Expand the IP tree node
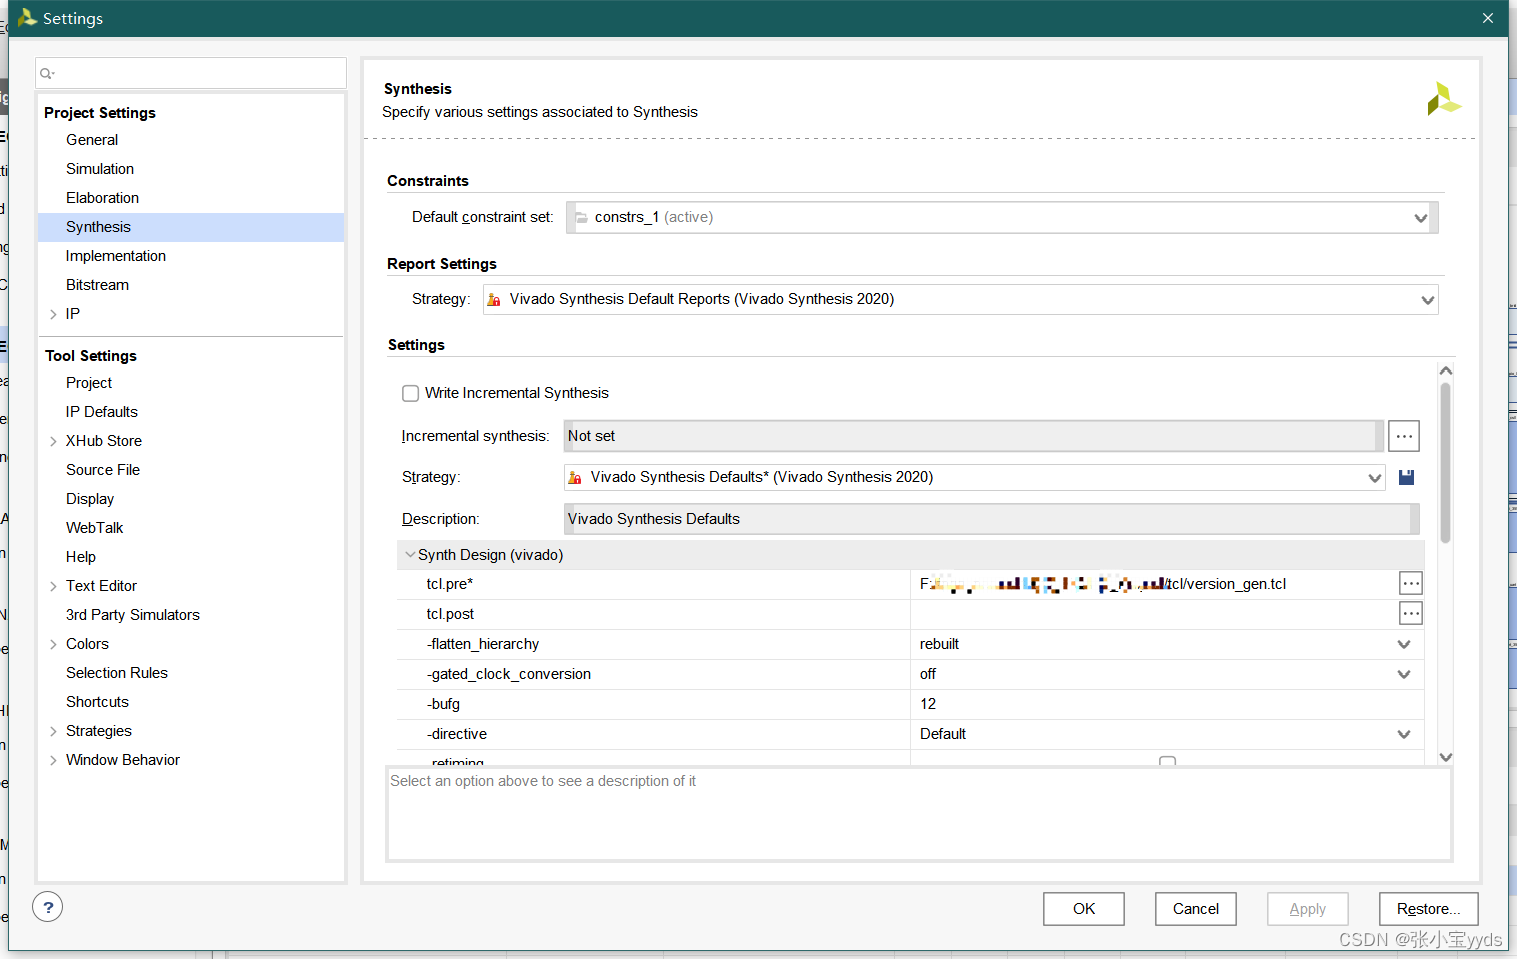The image size is (1517, 959). 53,314
